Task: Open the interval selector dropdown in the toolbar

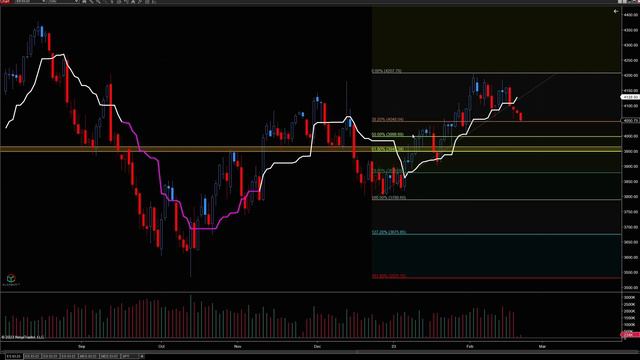Action: pyautogui.click(x=63, y=2)
